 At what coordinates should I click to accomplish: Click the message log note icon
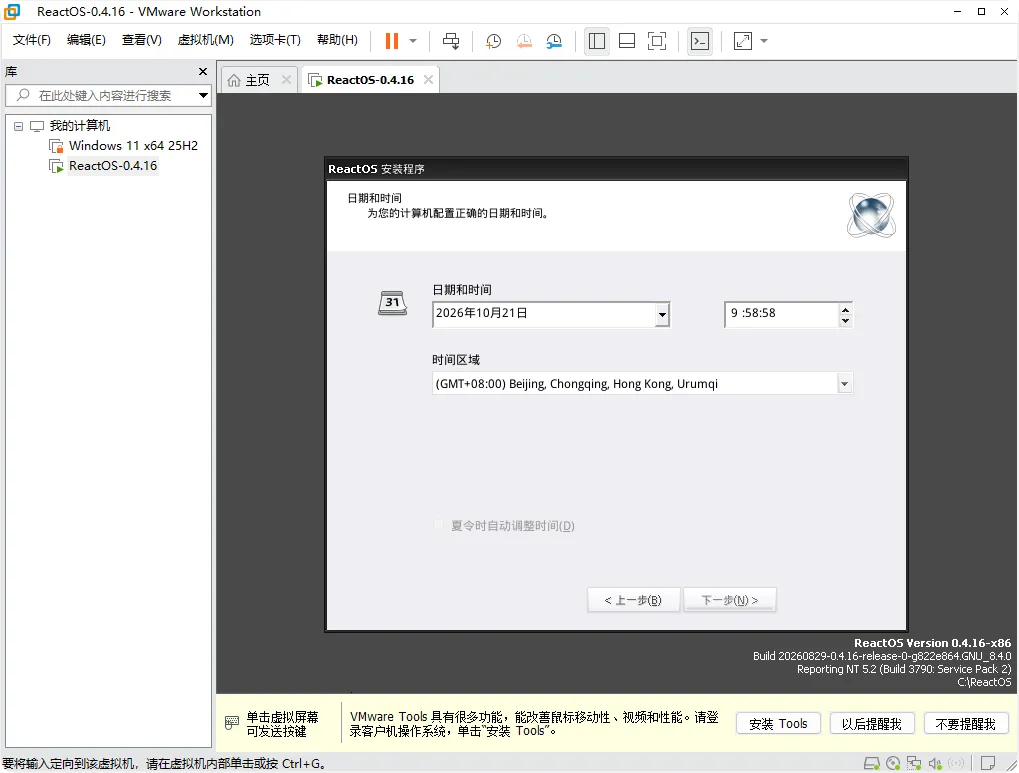[x=988, y=763]
